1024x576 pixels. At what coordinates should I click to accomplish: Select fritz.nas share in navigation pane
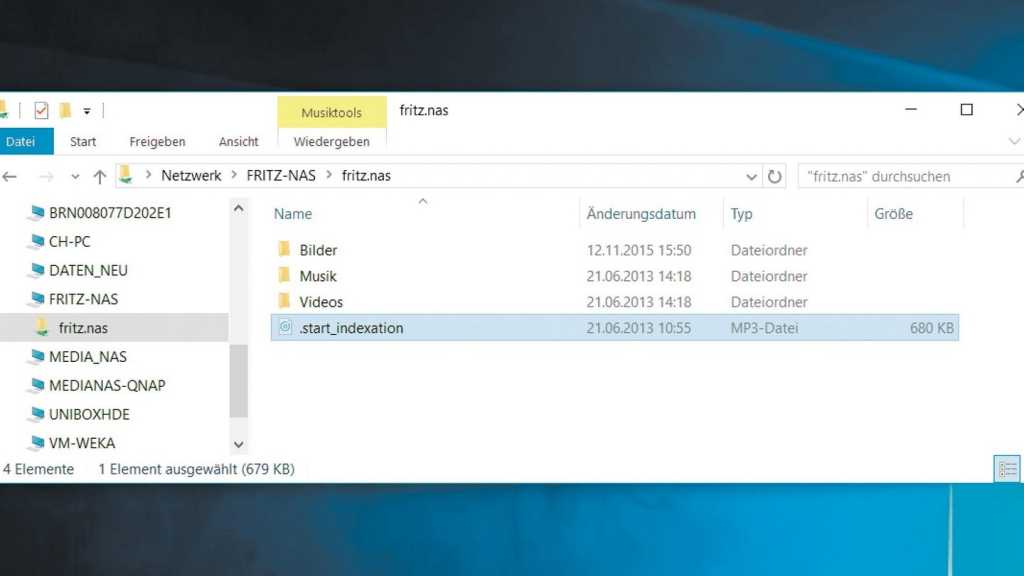tap(83, 328)
